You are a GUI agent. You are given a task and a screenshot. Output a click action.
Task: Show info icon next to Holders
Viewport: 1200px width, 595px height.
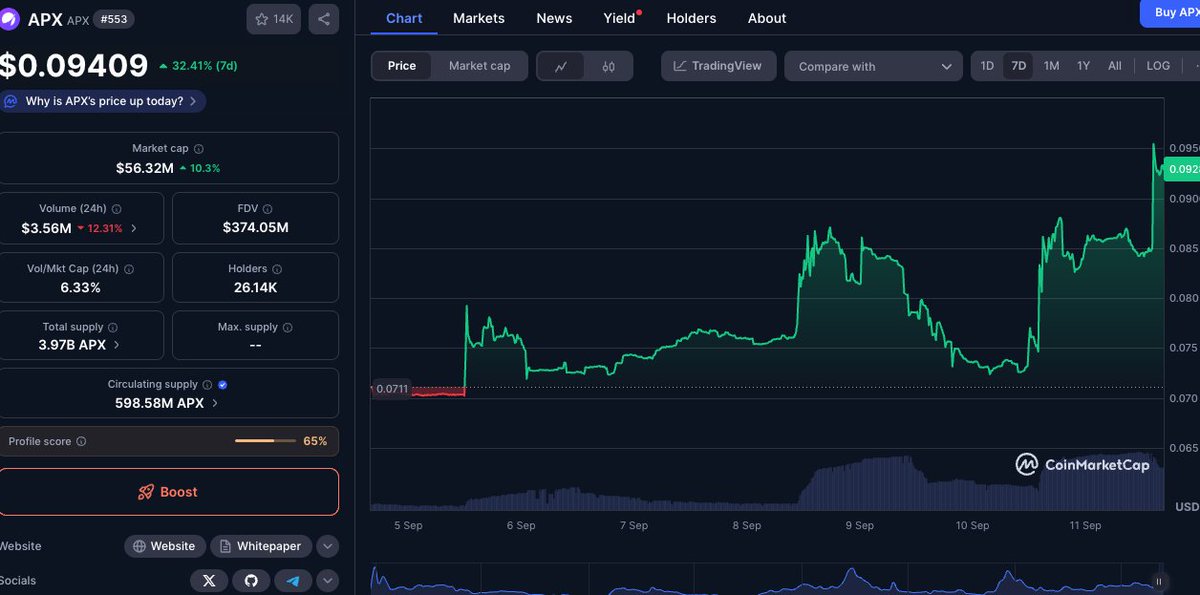[277, 269]
